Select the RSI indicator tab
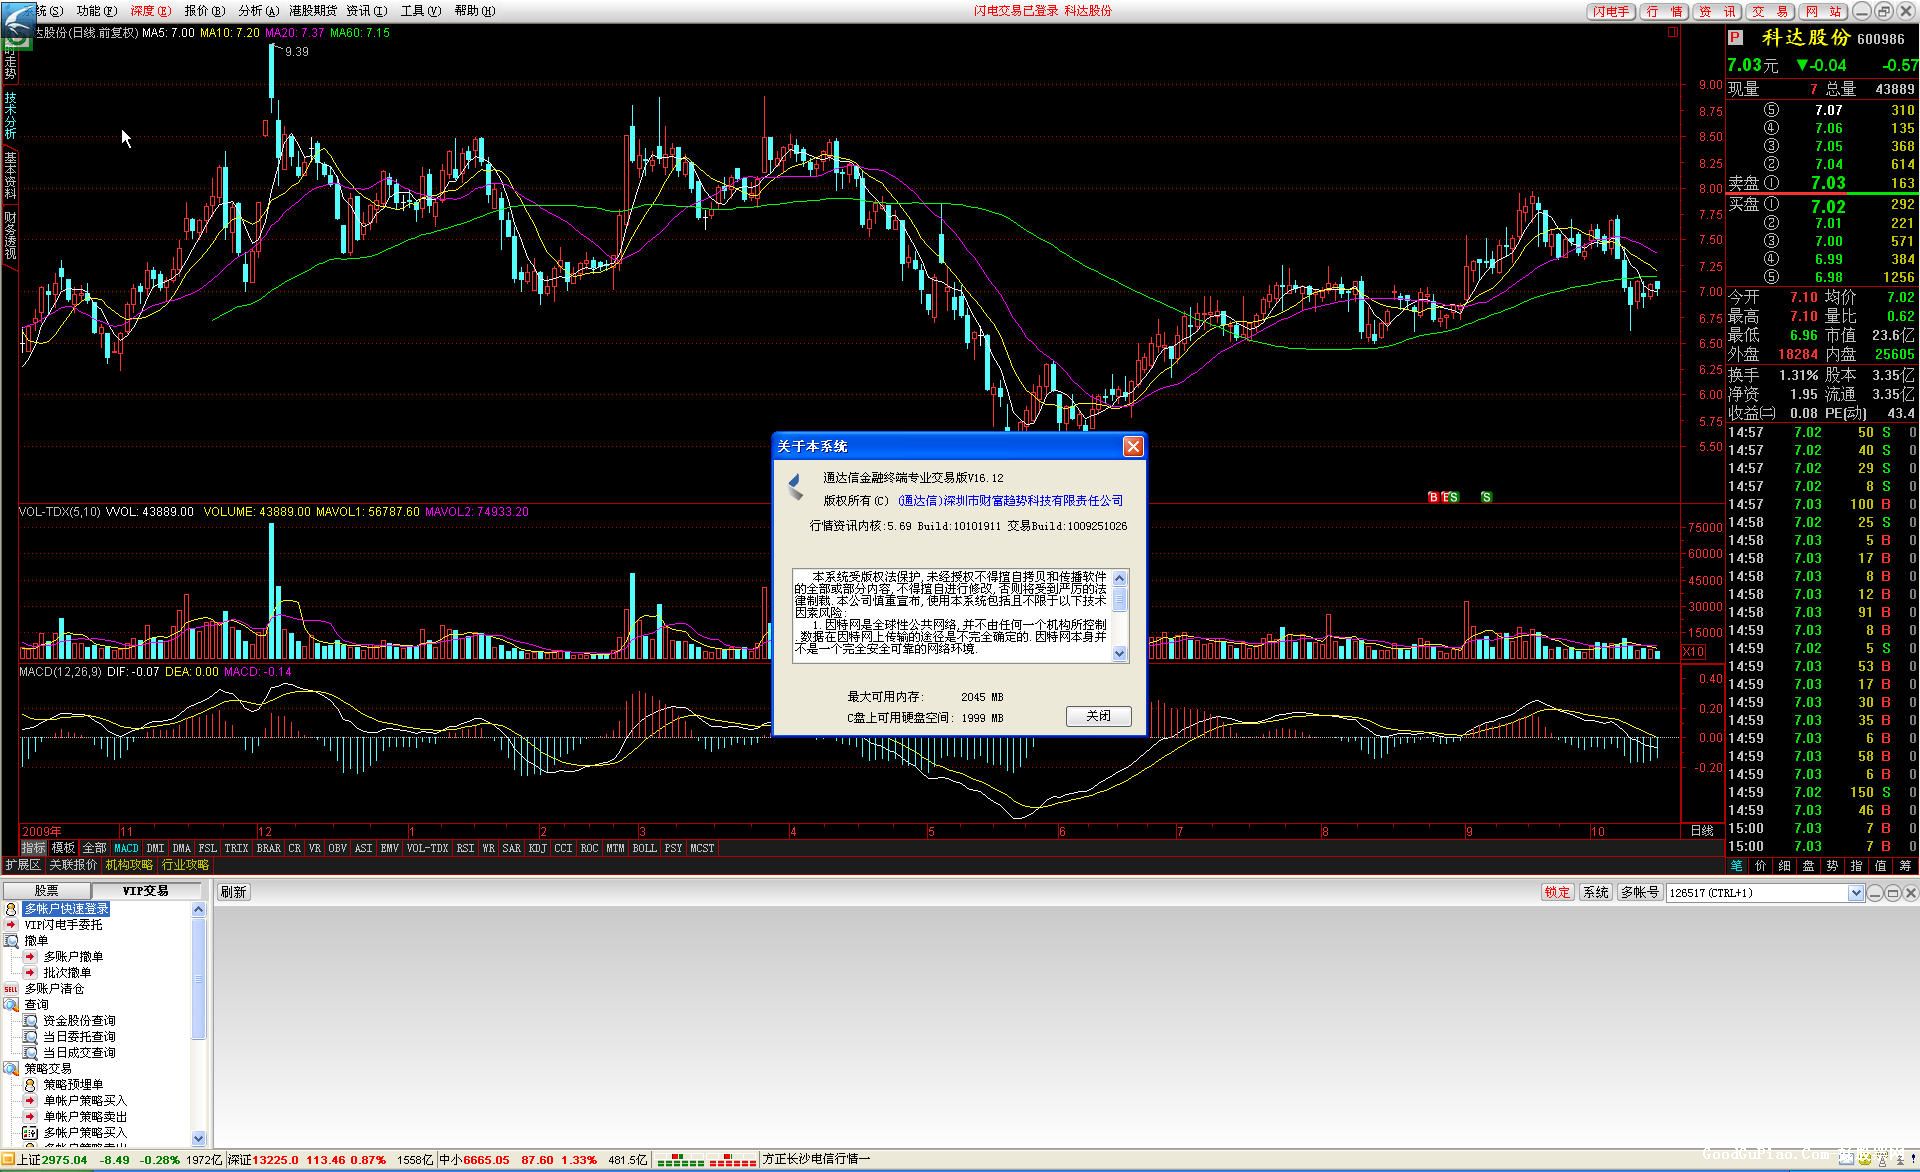 click(x=465, y=848)
